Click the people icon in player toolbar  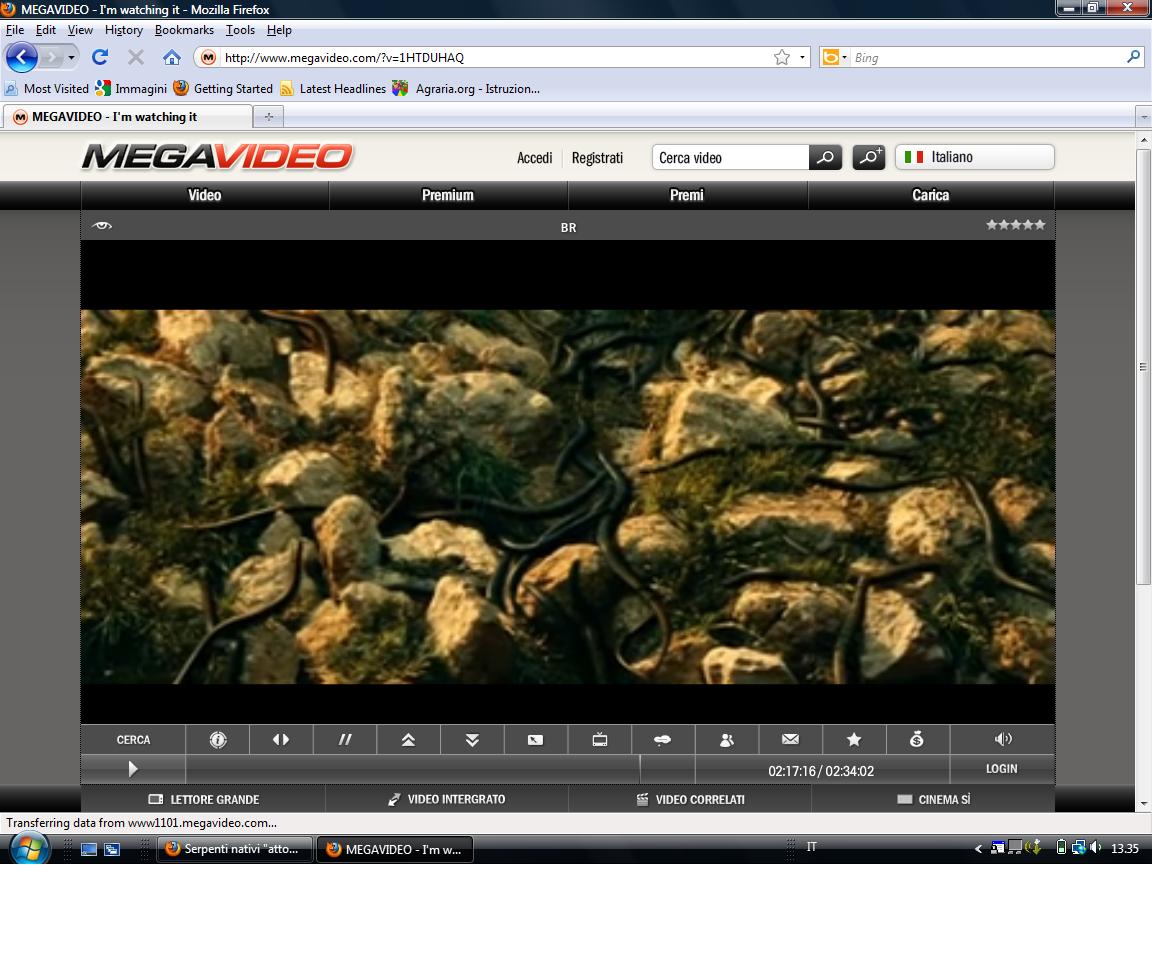point(727,740)
